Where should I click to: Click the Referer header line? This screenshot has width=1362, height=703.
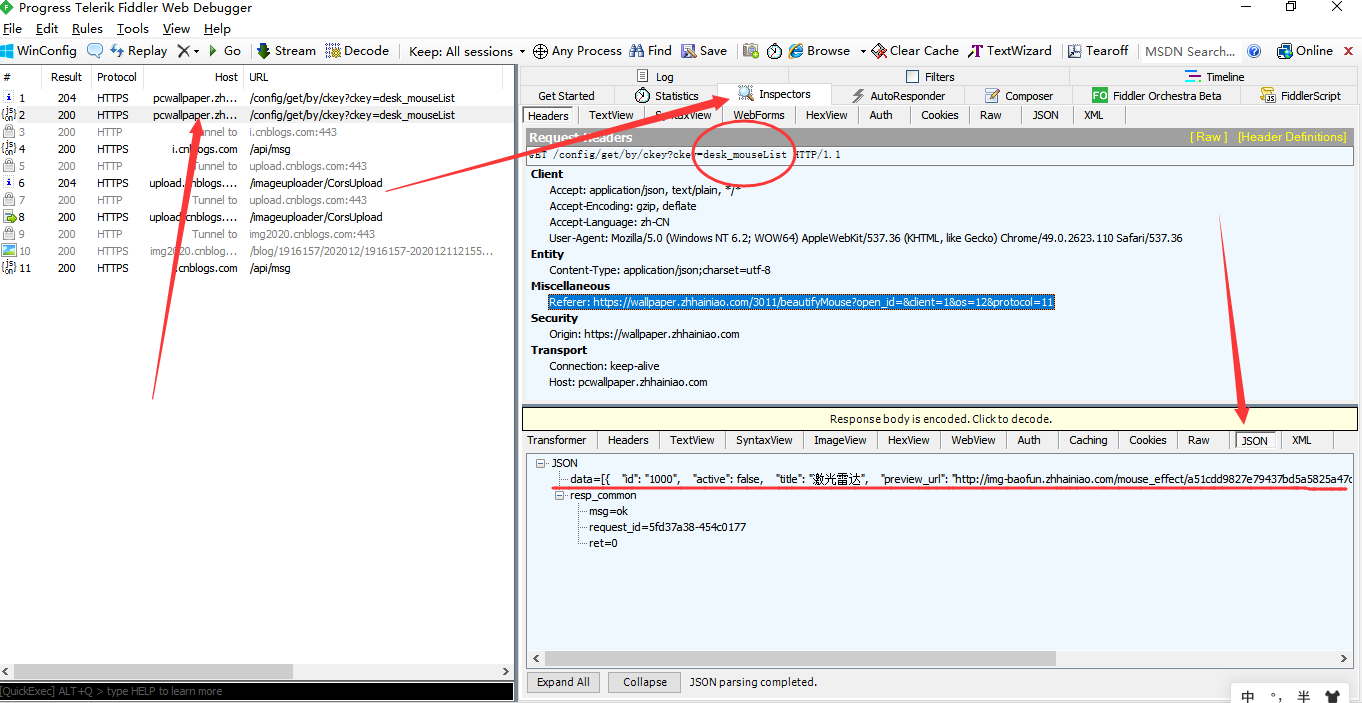801,302
